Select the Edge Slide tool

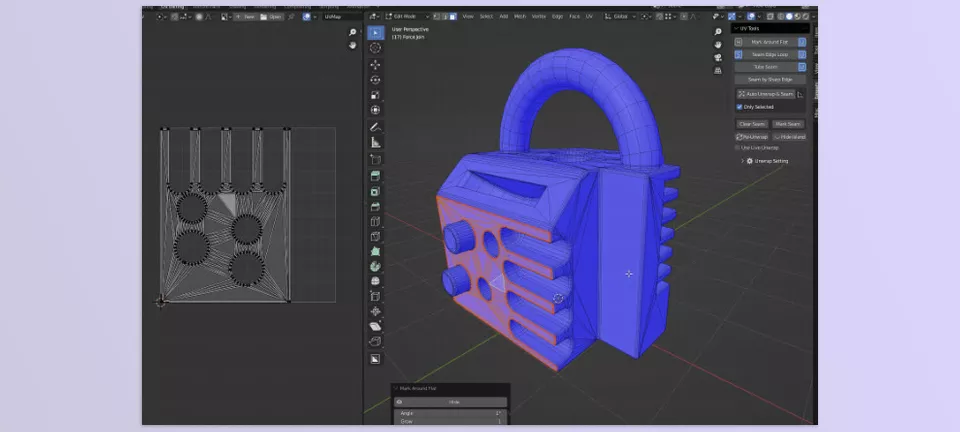click(x=375, y=296)
